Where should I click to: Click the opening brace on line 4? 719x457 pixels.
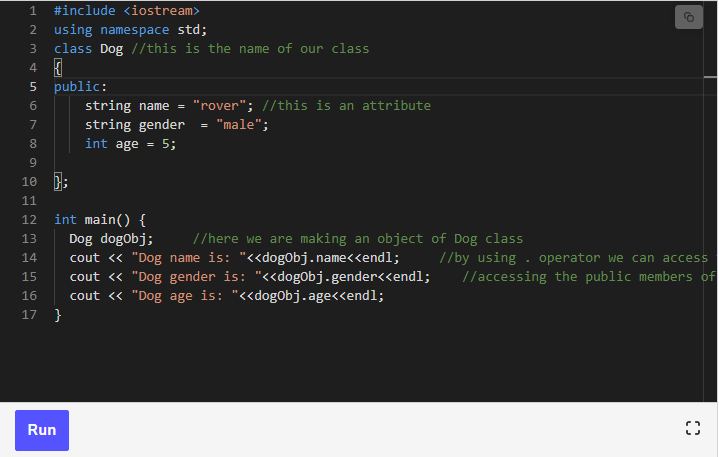pyautogui.click(x=58, y=68)
